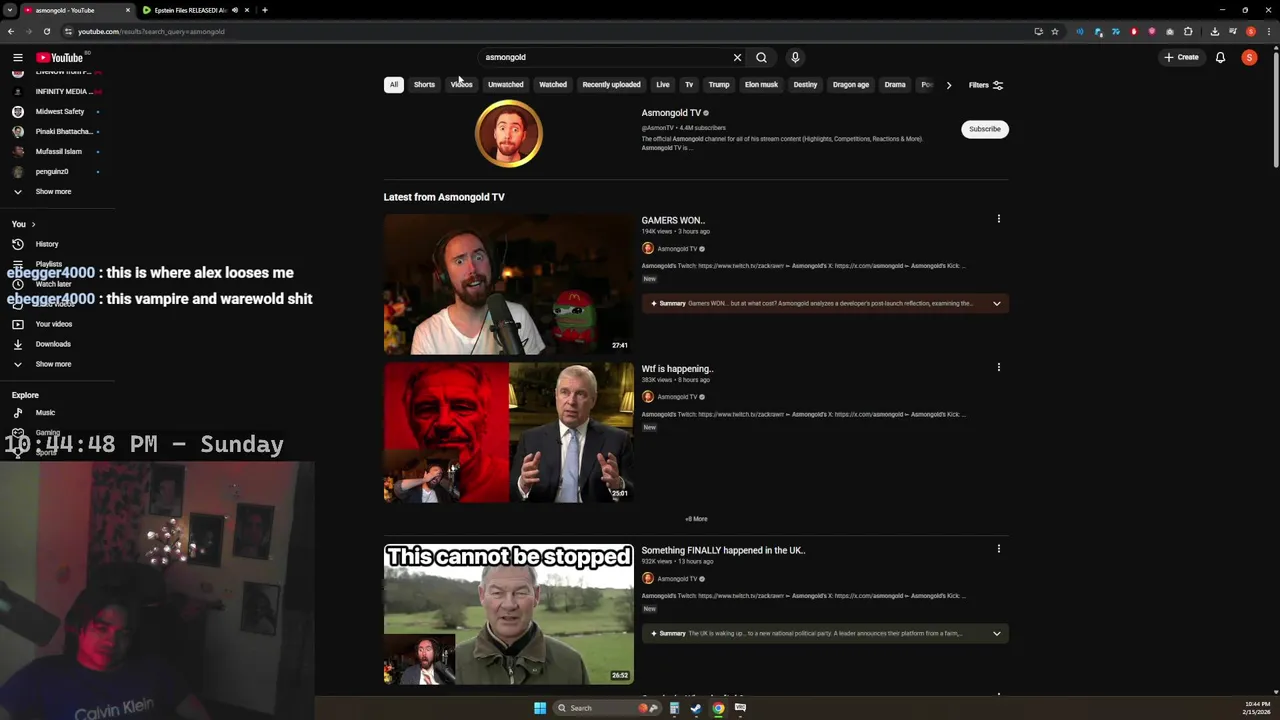Open the GAMERS WON.. video title

click(x=673, y=220)
